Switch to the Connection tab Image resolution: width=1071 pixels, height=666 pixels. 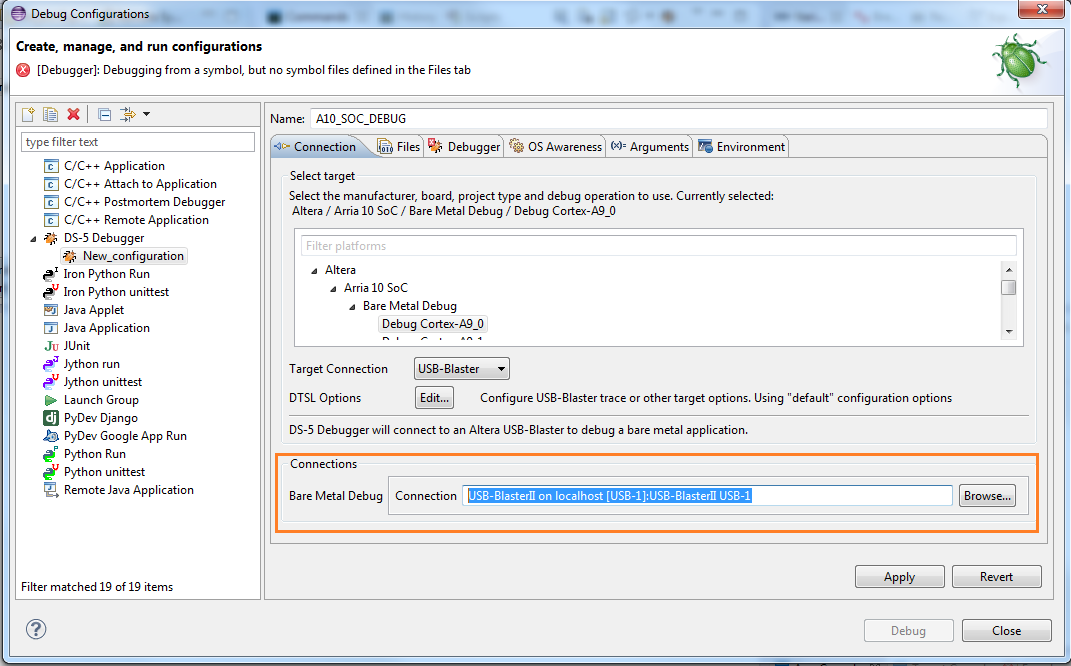316,147
